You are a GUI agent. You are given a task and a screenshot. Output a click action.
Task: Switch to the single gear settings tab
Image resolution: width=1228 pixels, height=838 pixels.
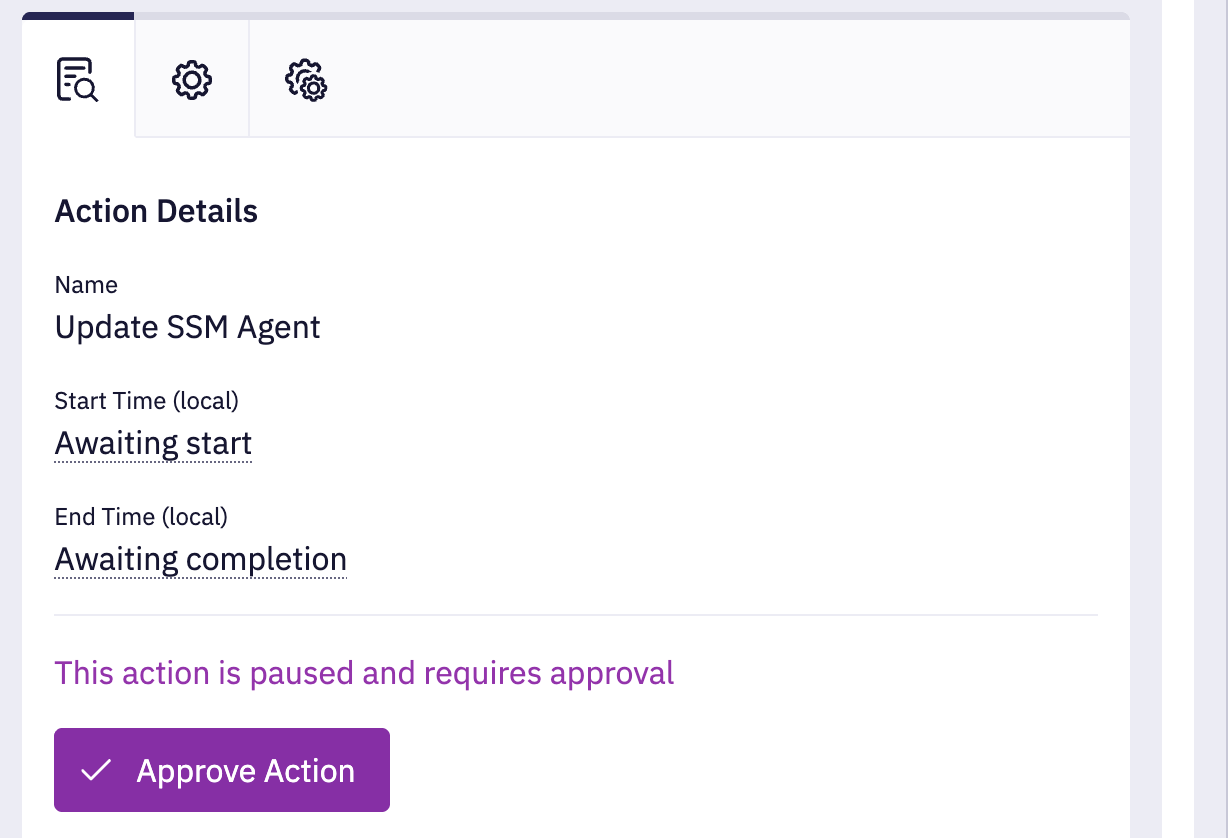coord(192,80)
